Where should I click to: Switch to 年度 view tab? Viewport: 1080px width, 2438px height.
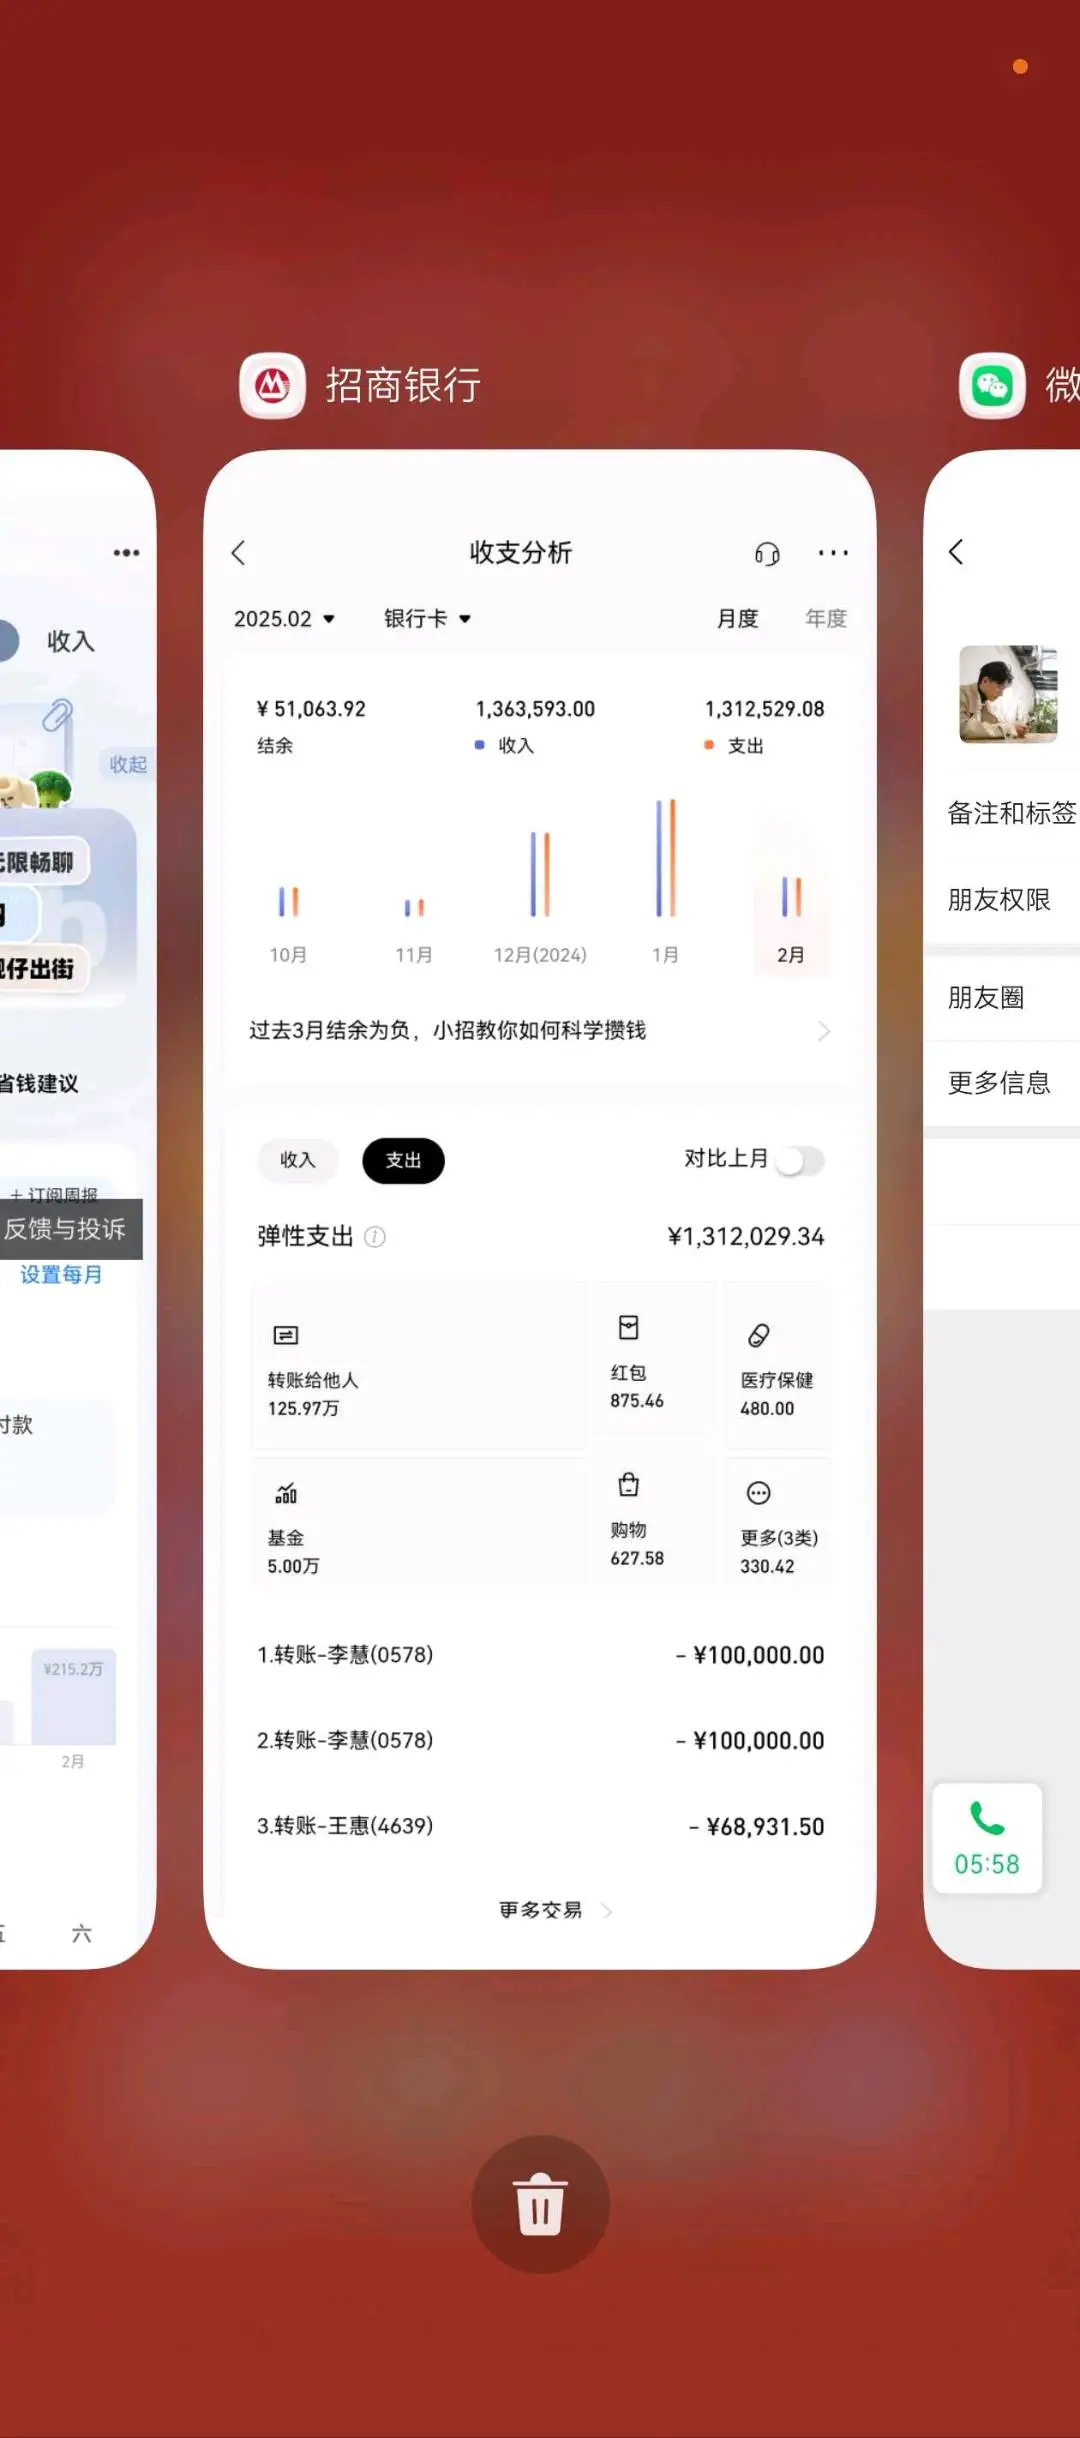pyautogui.click(x=826, y=619)
